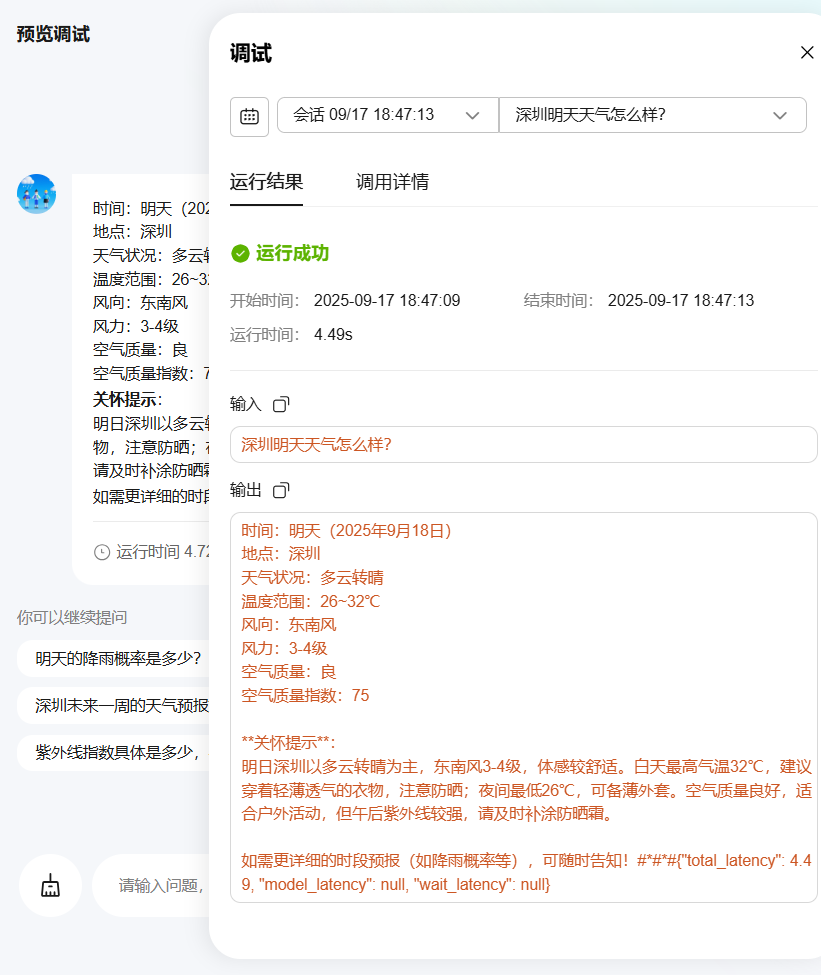Expand the 会话 09/17 18:47:13 dropdown
Image resolution: width=821 pixels, height=975 pixels.
388,115
